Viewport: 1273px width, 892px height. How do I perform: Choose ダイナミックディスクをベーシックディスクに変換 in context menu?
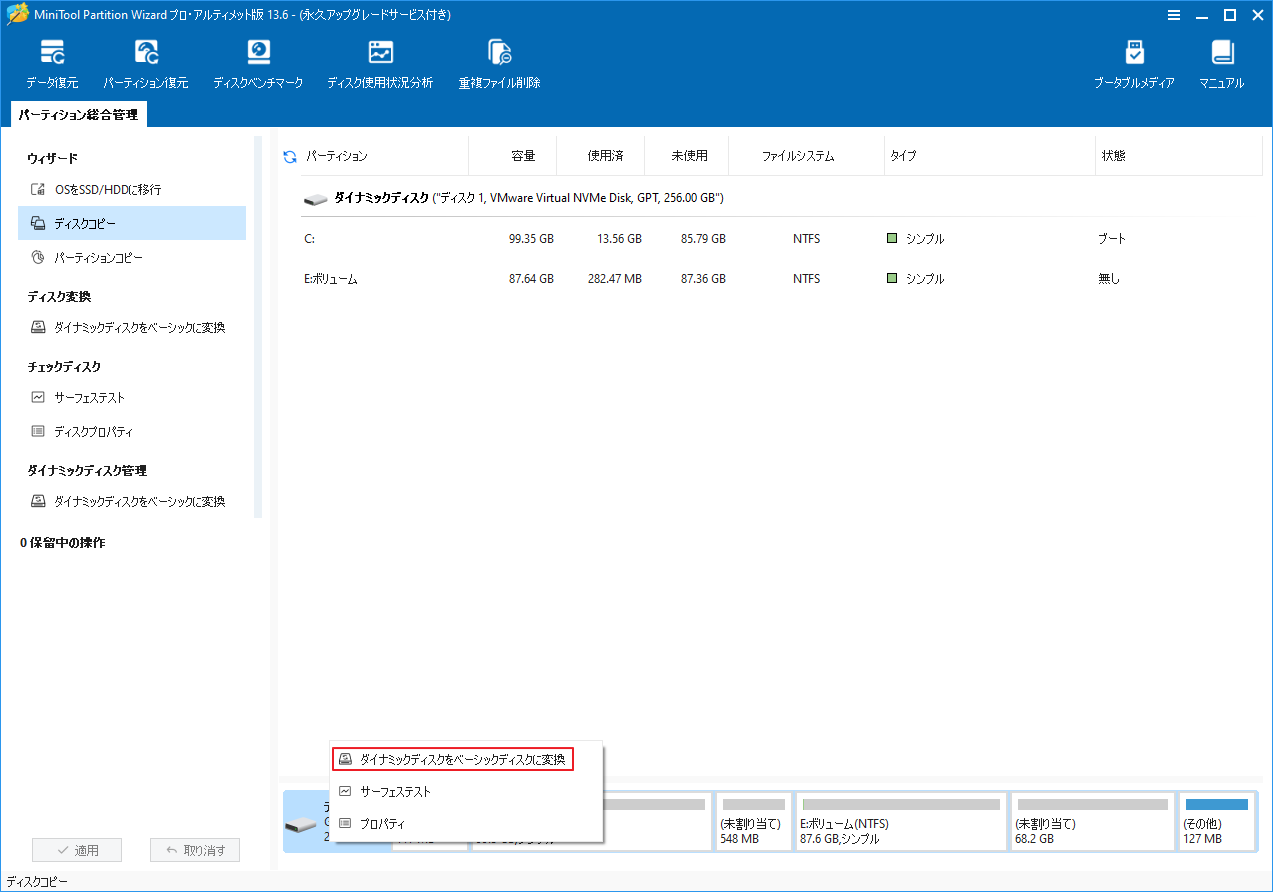click(x=452, y=759)
